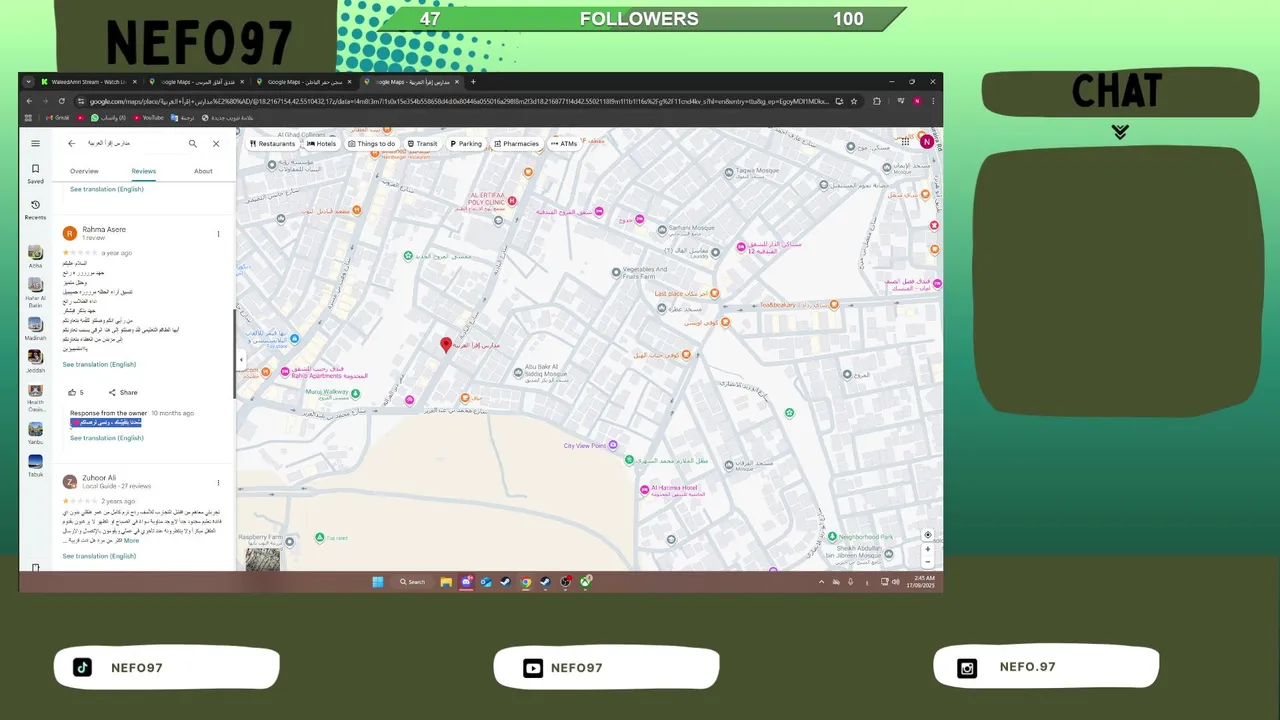Open Google account avatar N on map
1280x720 pixels.
(927, 142)
